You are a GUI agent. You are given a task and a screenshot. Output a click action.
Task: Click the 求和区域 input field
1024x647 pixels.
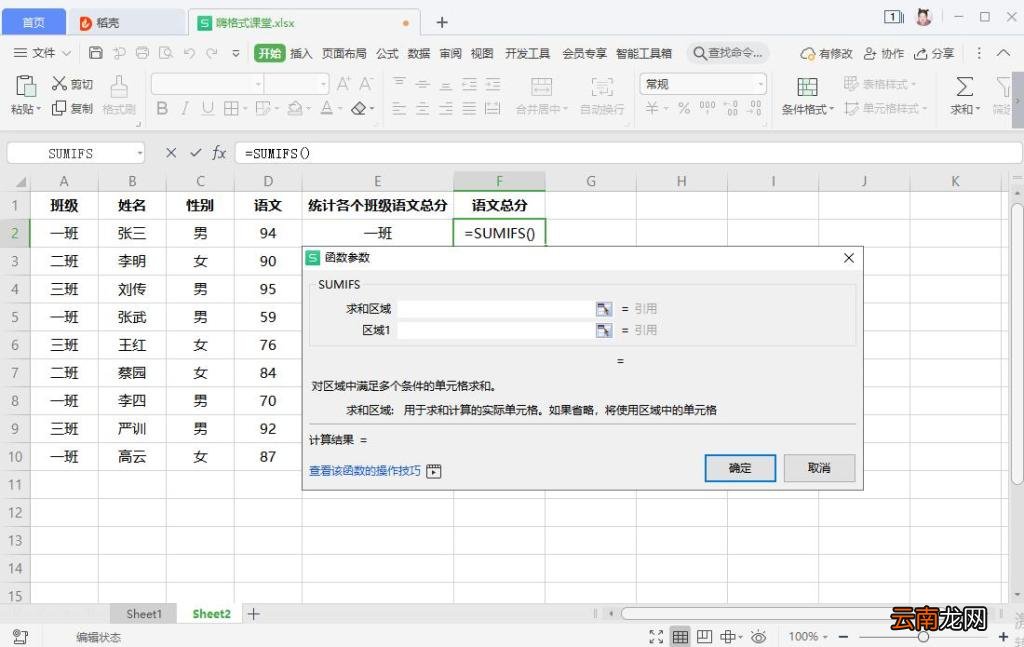tap(496, 309)
